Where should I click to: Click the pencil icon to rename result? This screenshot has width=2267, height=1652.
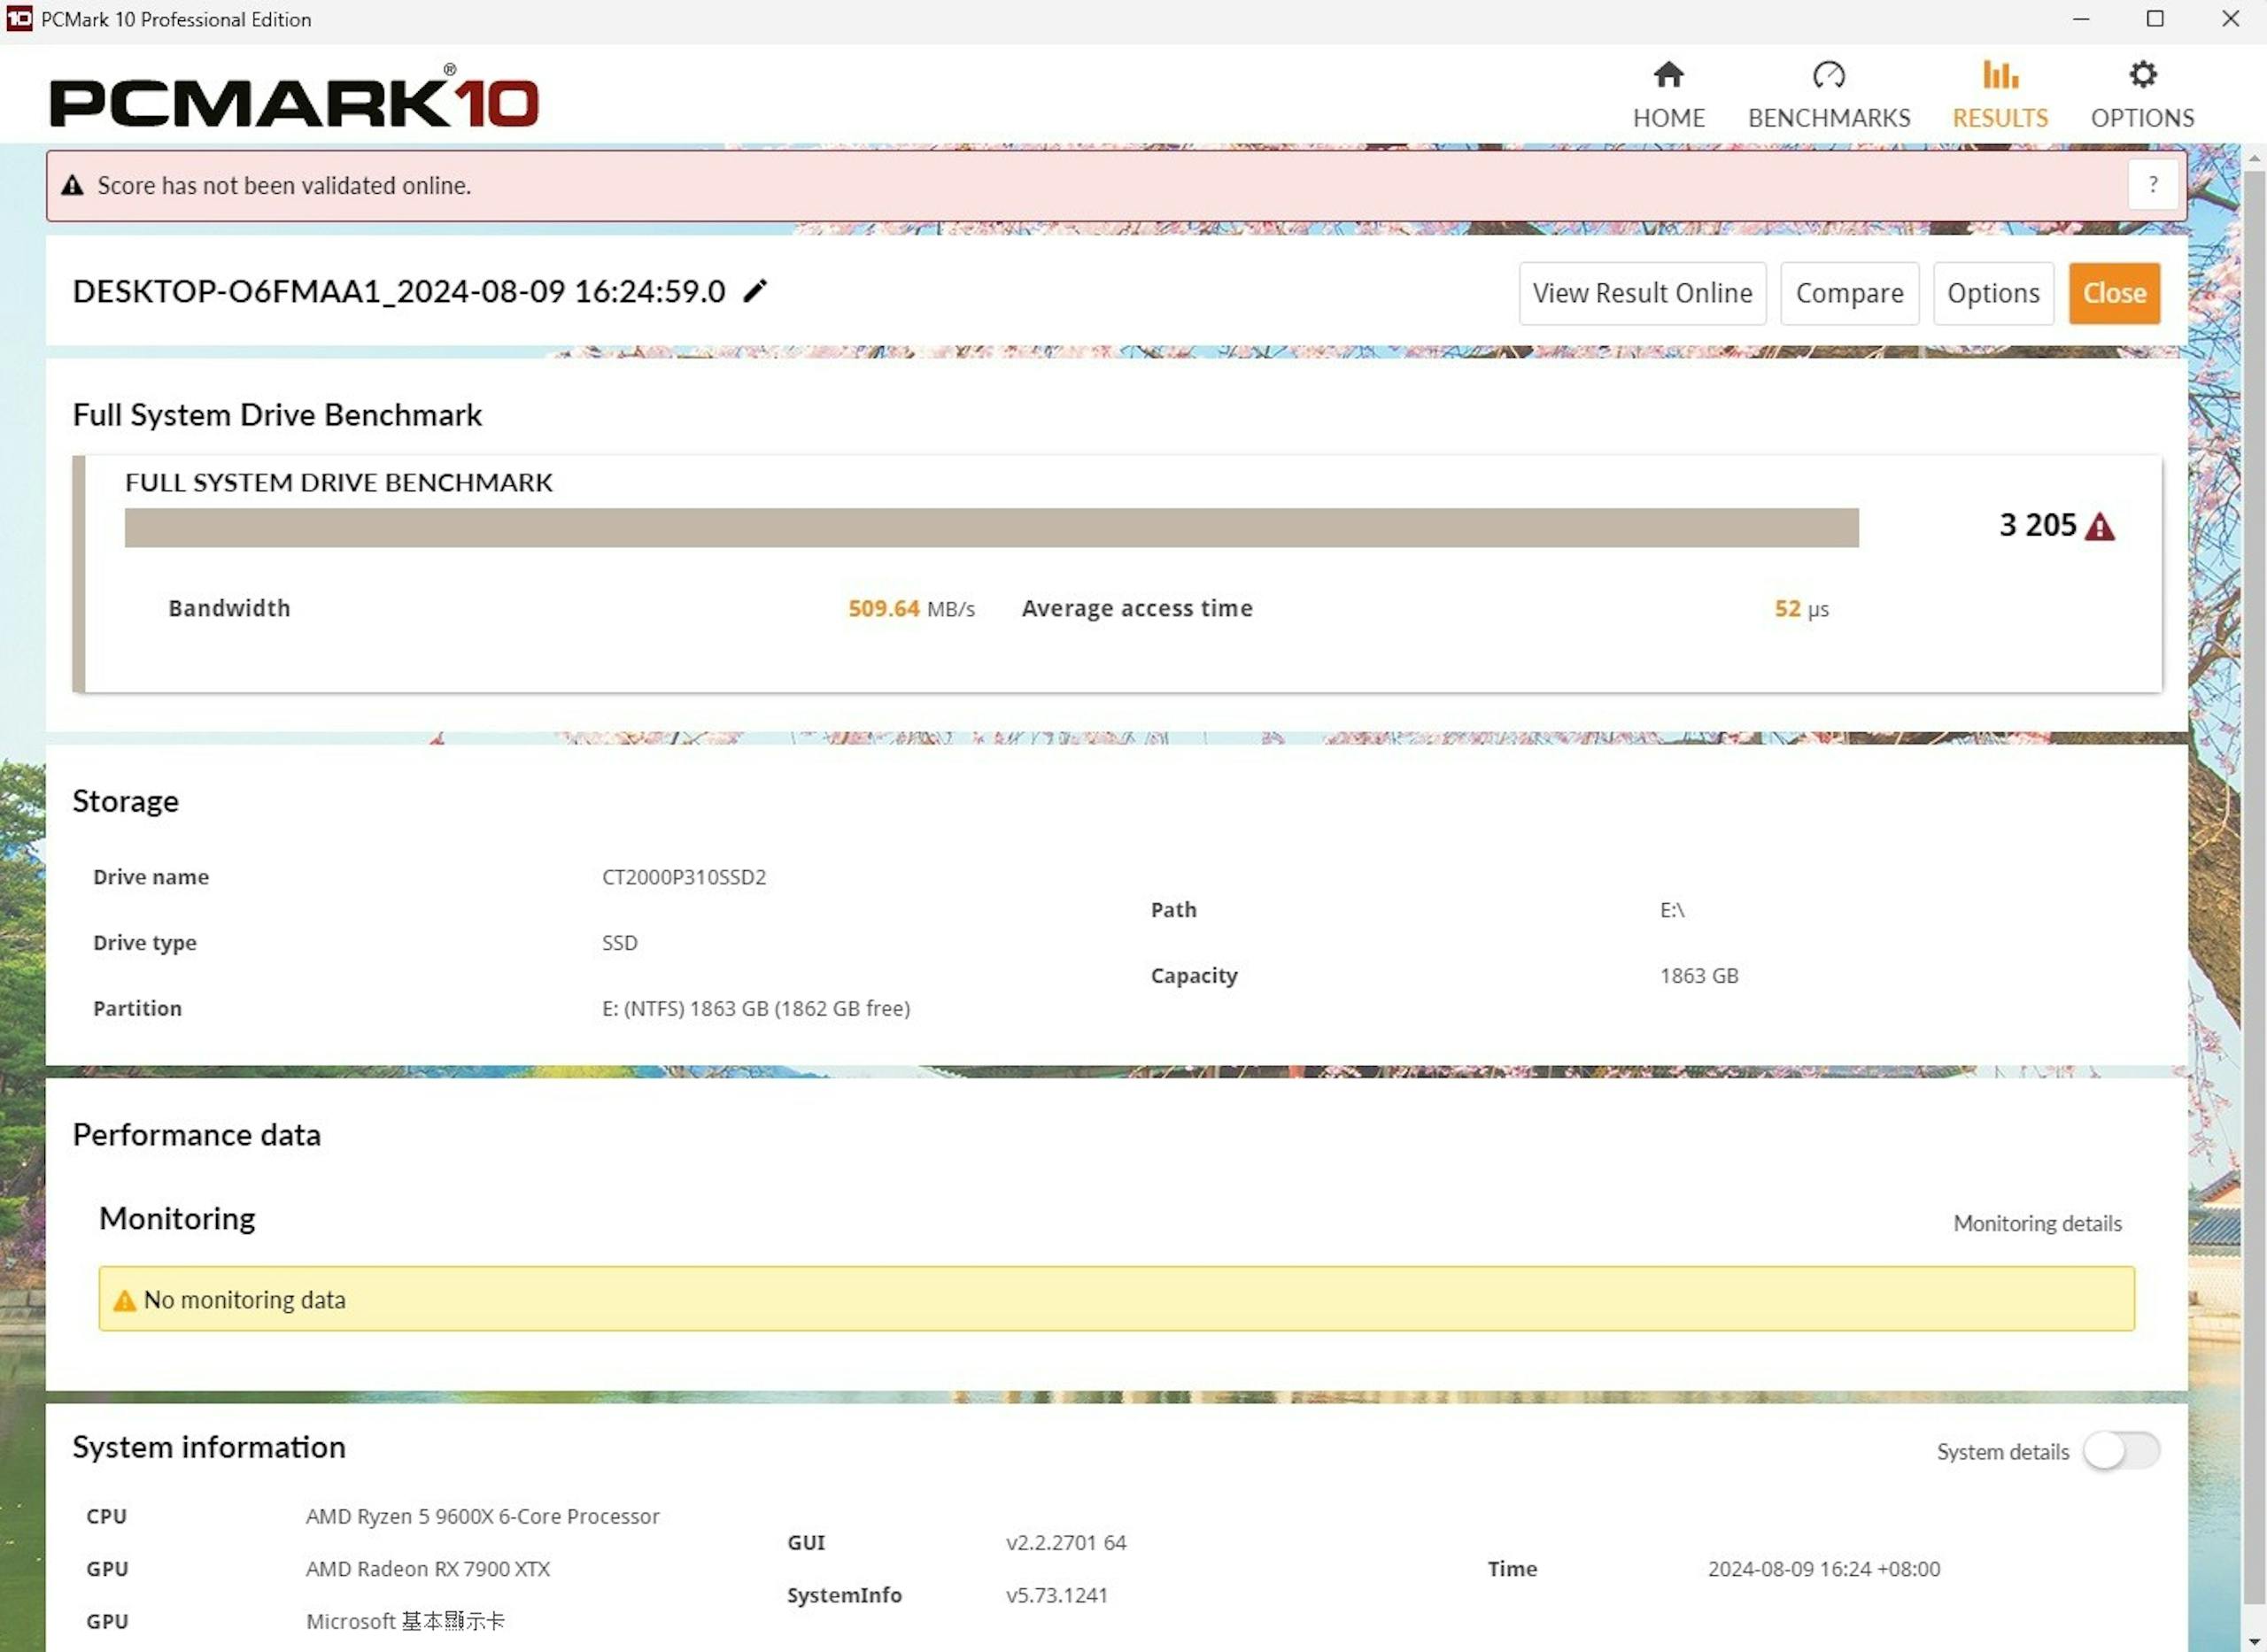point(755,291)
